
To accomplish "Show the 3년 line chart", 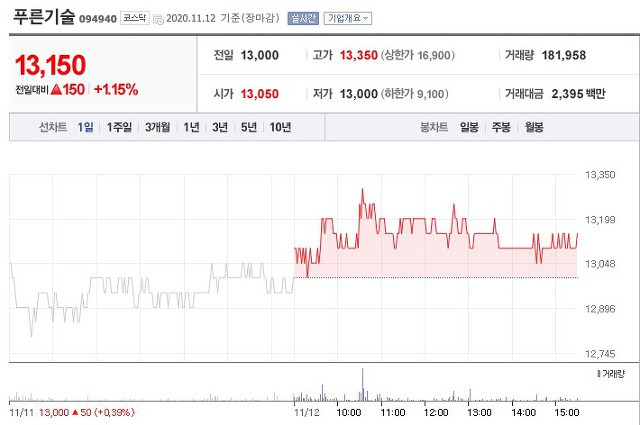I will (220, 127).
